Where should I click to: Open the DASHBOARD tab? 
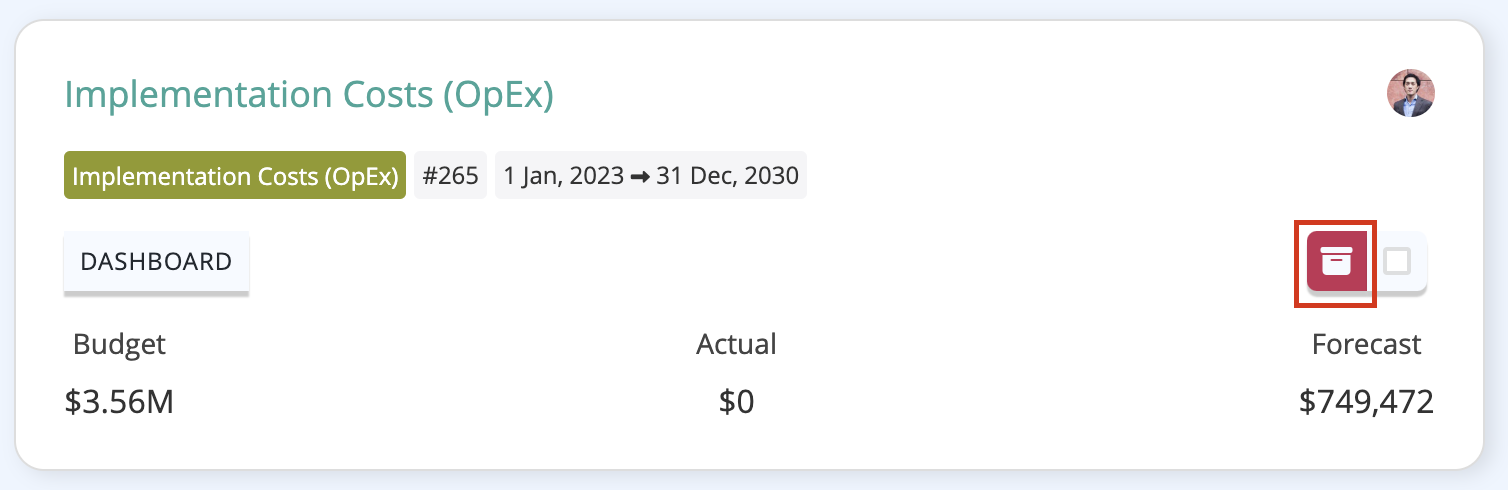tap(156, 262)
